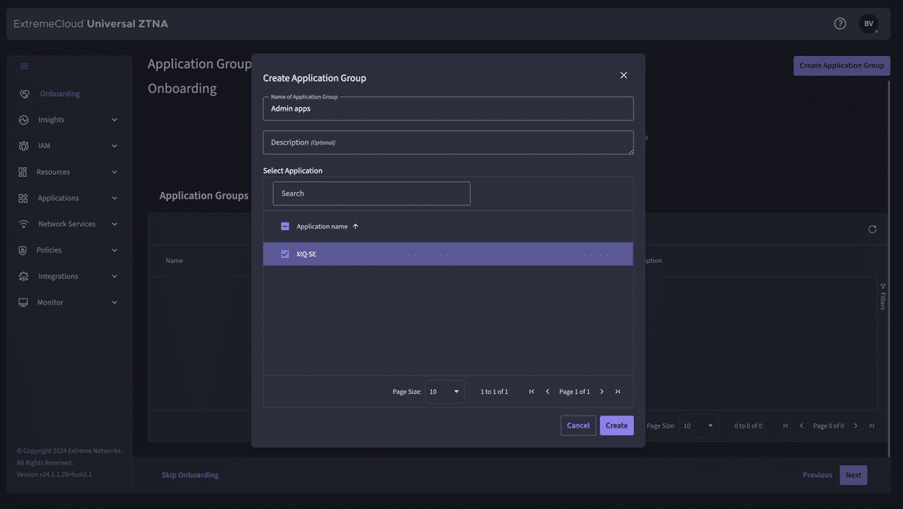Viewport: 903px width, 509px height.
Task: Go to first page in dialog pagination
Action: coord(531,392)
